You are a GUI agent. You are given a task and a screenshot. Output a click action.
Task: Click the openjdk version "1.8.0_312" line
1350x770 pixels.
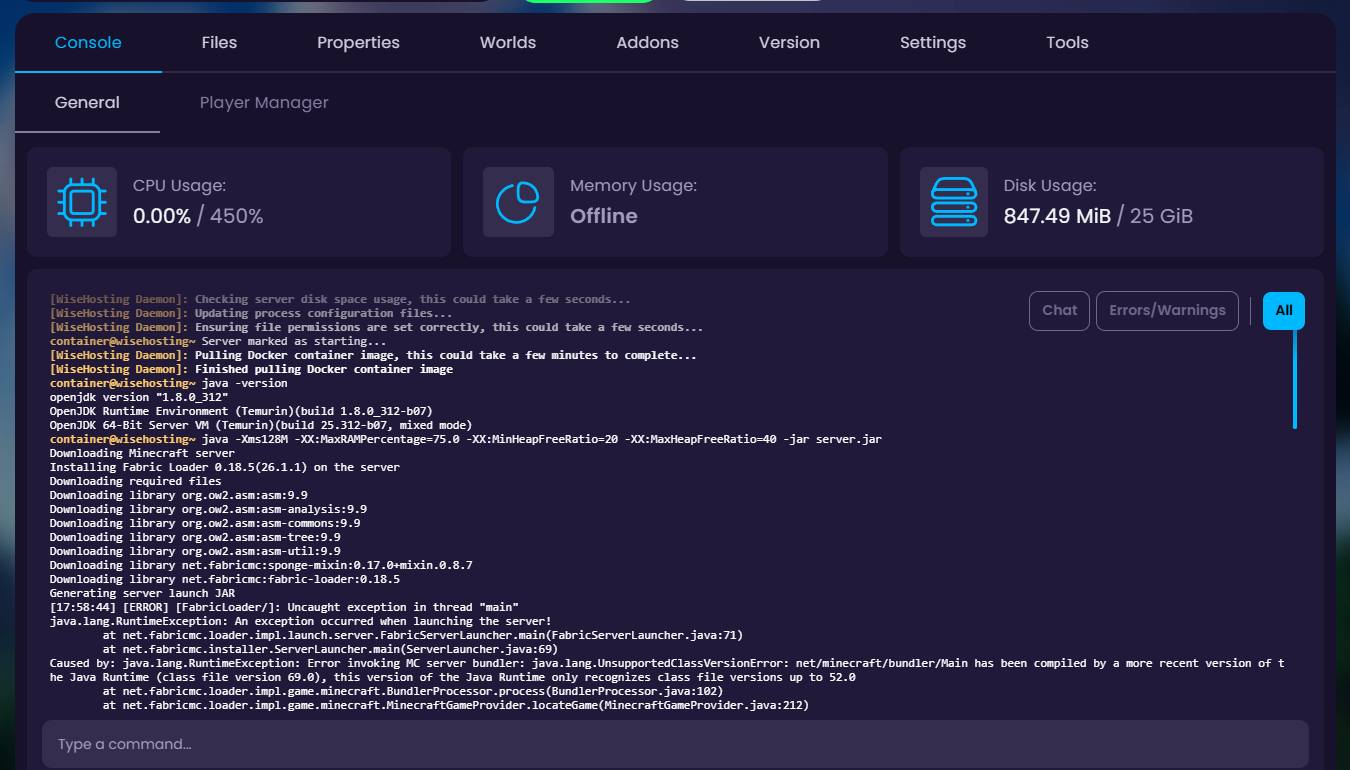[139, 397]
